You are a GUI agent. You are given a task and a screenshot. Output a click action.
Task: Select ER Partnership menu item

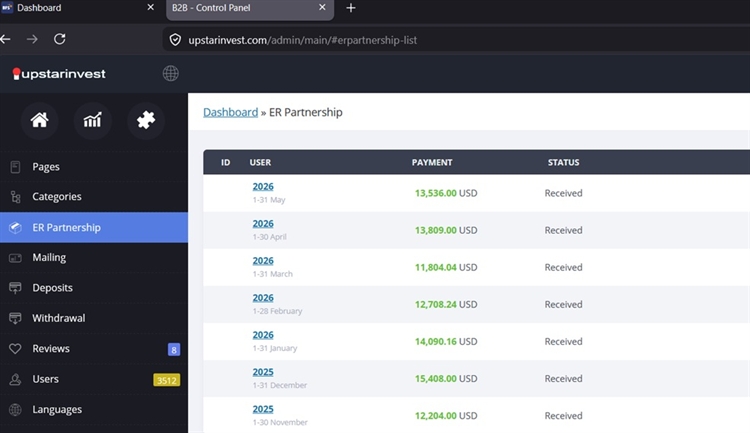[94, 227]
